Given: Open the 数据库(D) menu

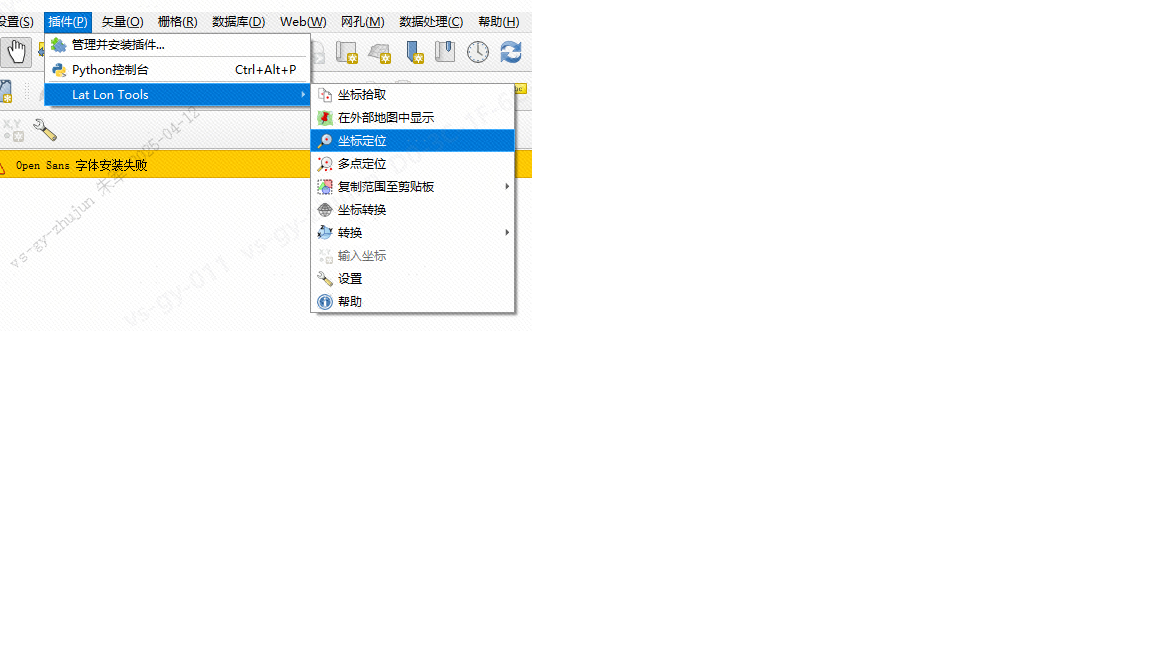Looking at the screenshot, I should (238, 21).
